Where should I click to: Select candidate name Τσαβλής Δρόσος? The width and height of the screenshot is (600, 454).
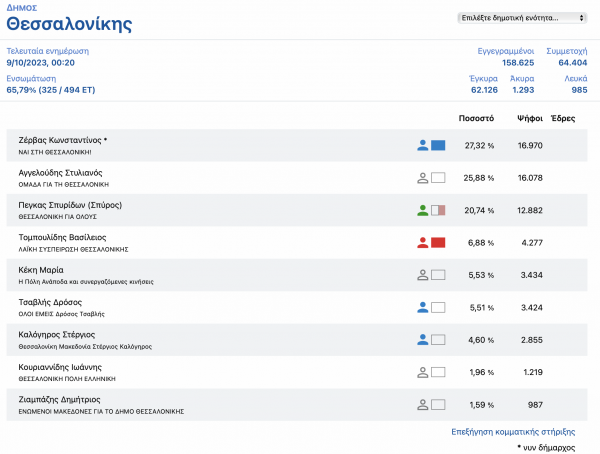click(x=50, y=302)
